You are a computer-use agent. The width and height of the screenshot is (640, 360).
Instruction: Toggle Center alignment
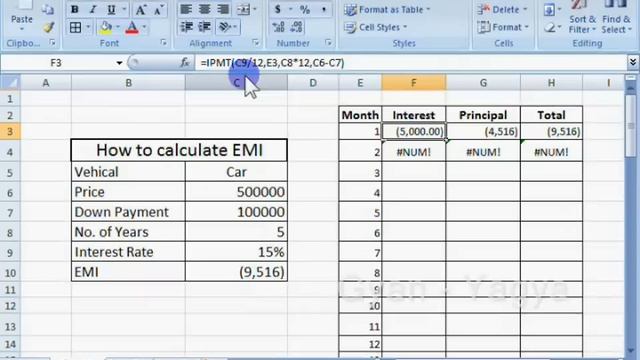[x=204, y=9]
